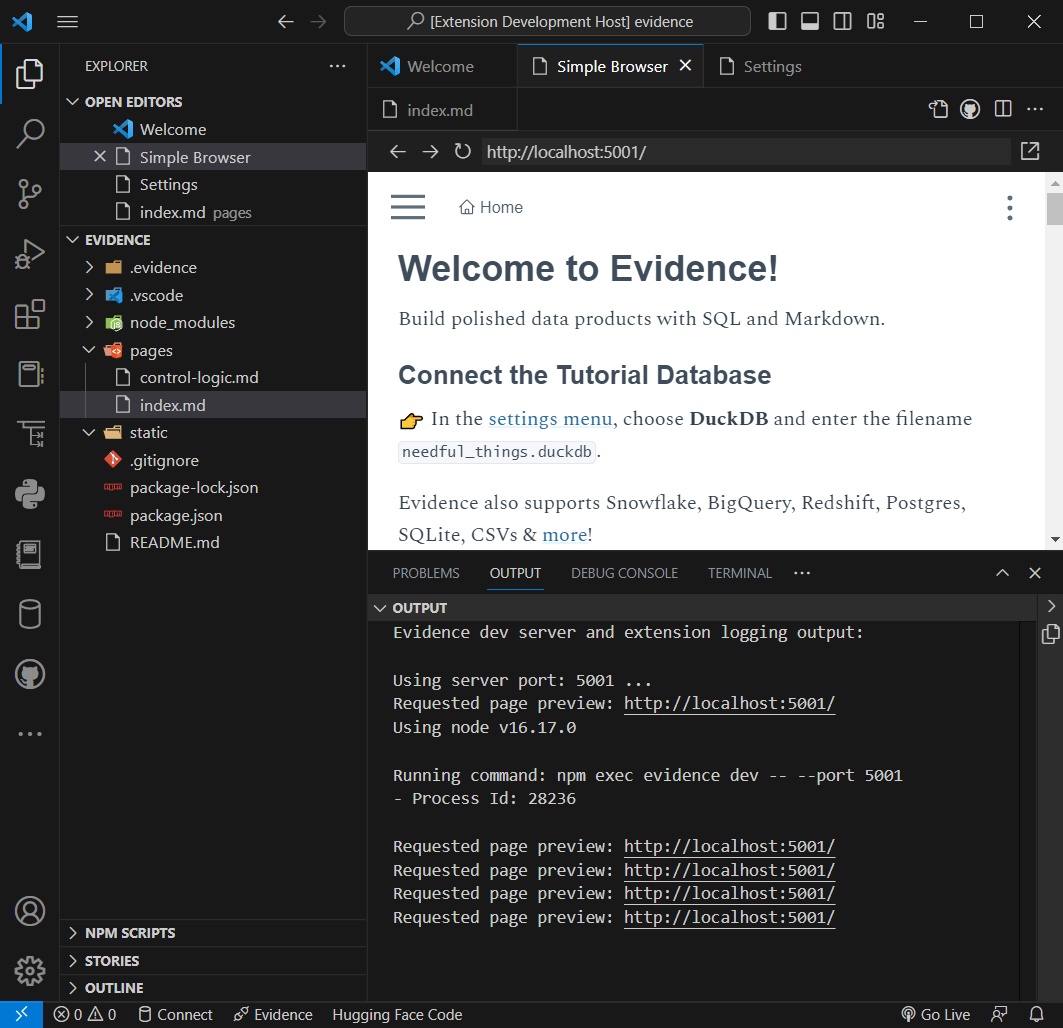Image resolution: width=1063 pixels, height=1028 pixels.
Task: Follow the http://localhost:5001/ link in OUTPUT
Action: tap(729, 703)
